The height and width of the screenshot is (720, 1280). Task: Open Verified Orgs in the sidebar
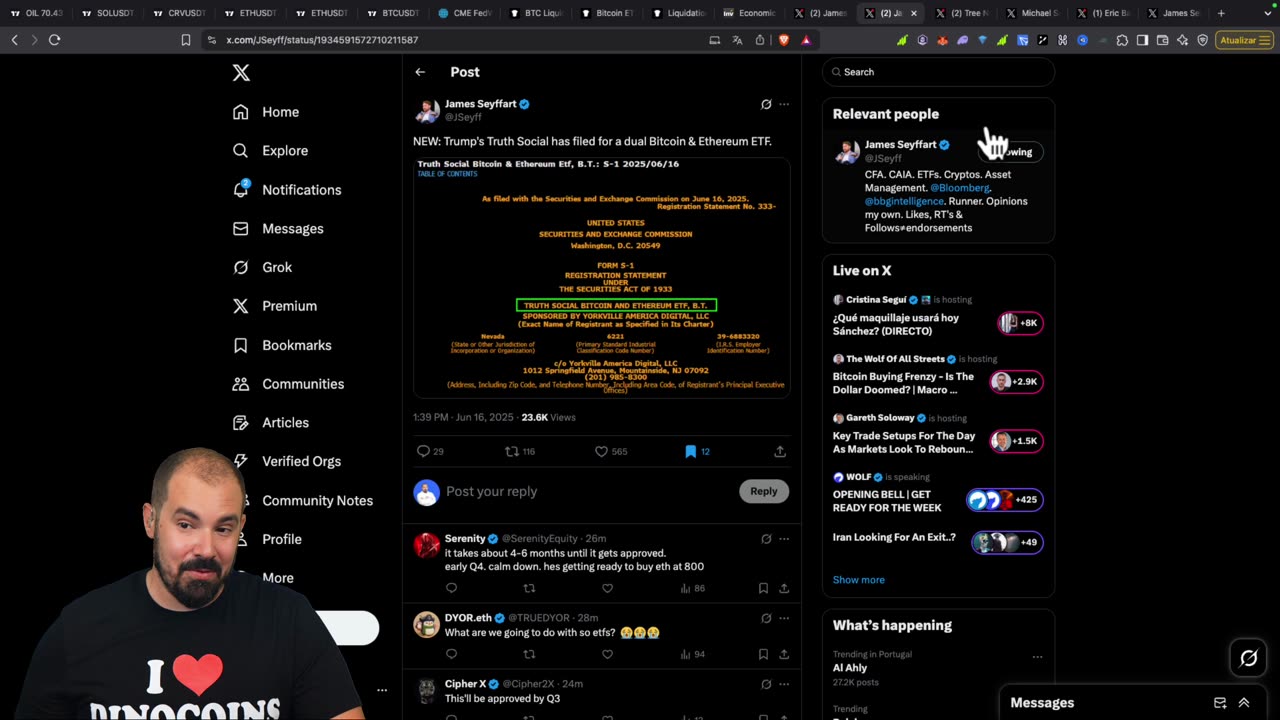coord(287,461)
